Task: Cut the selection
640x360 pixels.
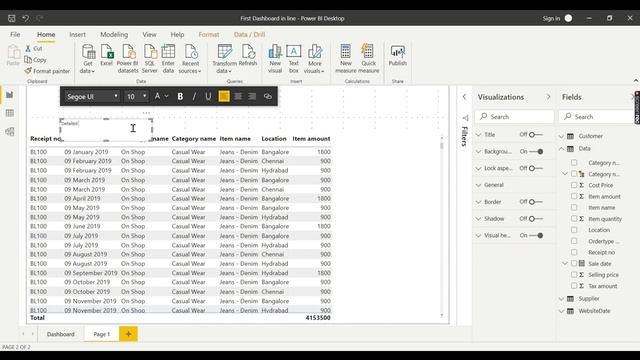Action: [33, 48]
